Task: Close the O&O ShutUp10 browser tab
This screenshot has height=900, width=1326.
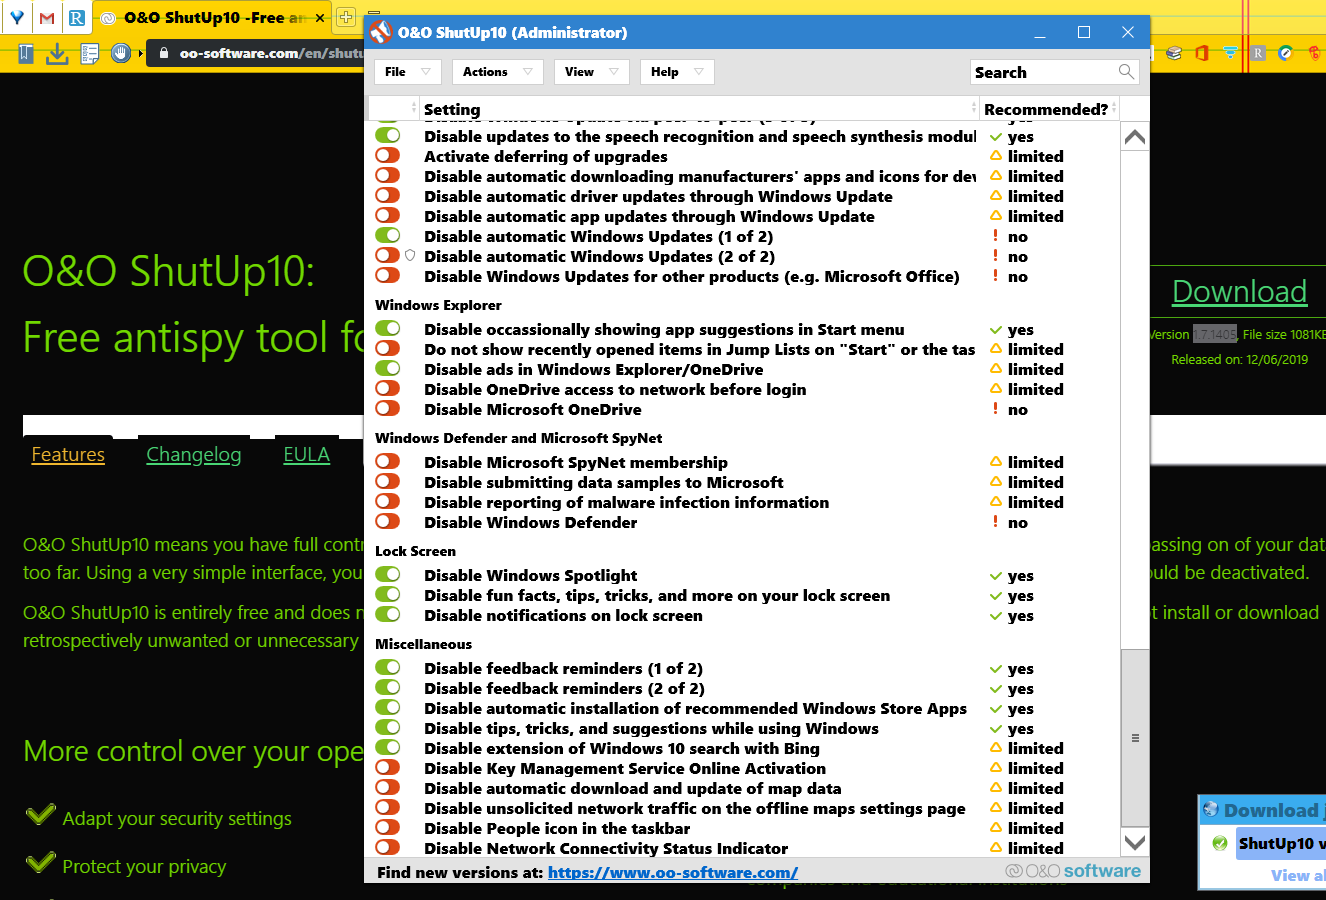Action: 320,17
